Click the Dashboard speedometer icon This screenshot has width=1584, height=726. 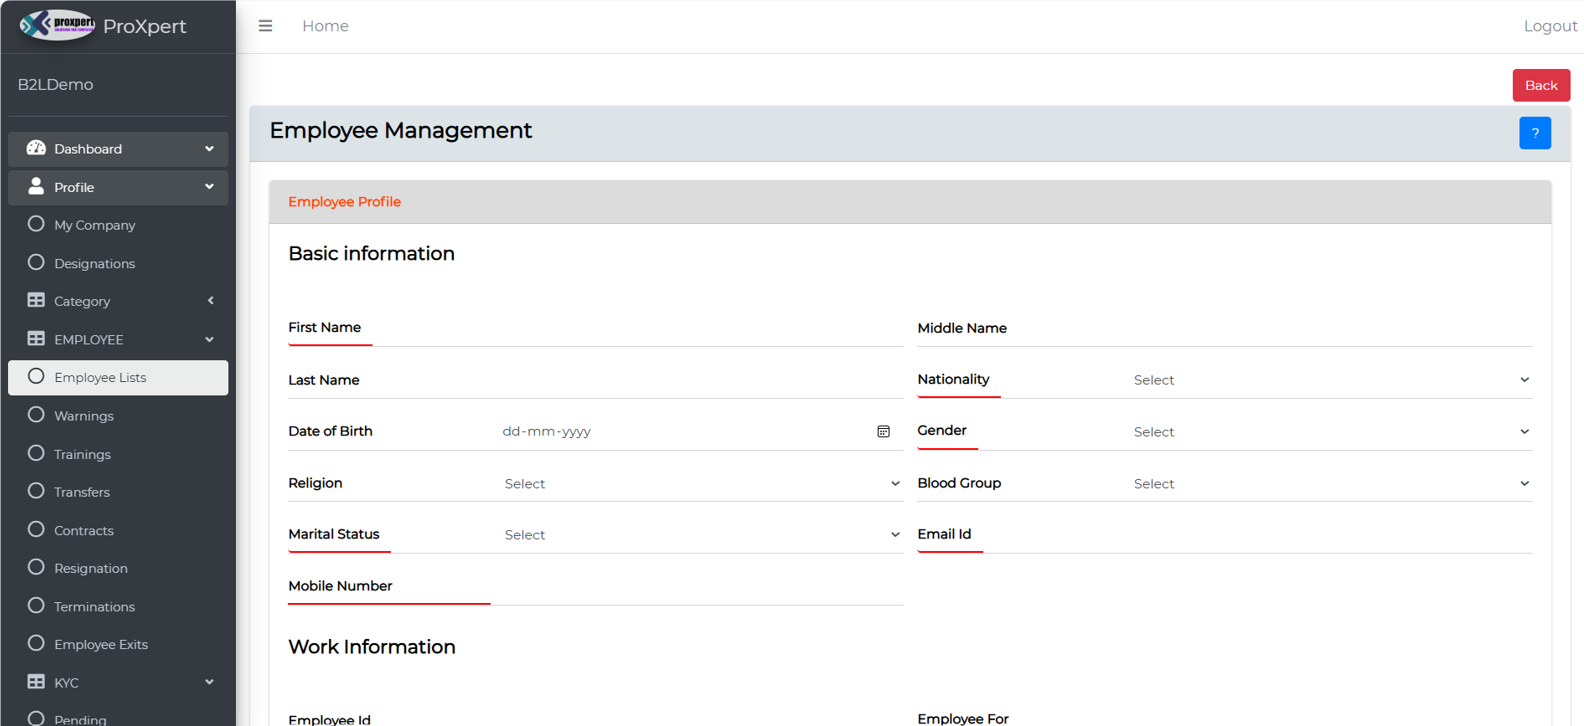coord(36,148)
